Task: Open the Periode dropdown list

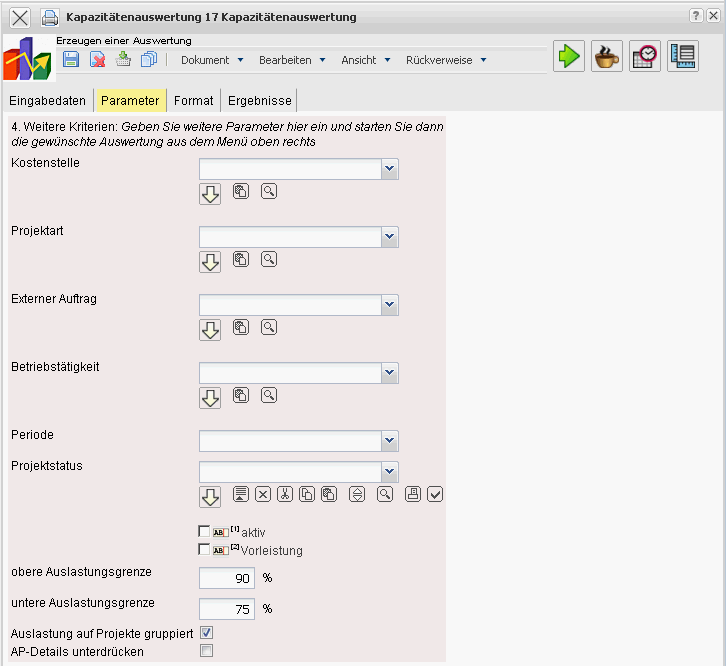Action: (390, 441)
